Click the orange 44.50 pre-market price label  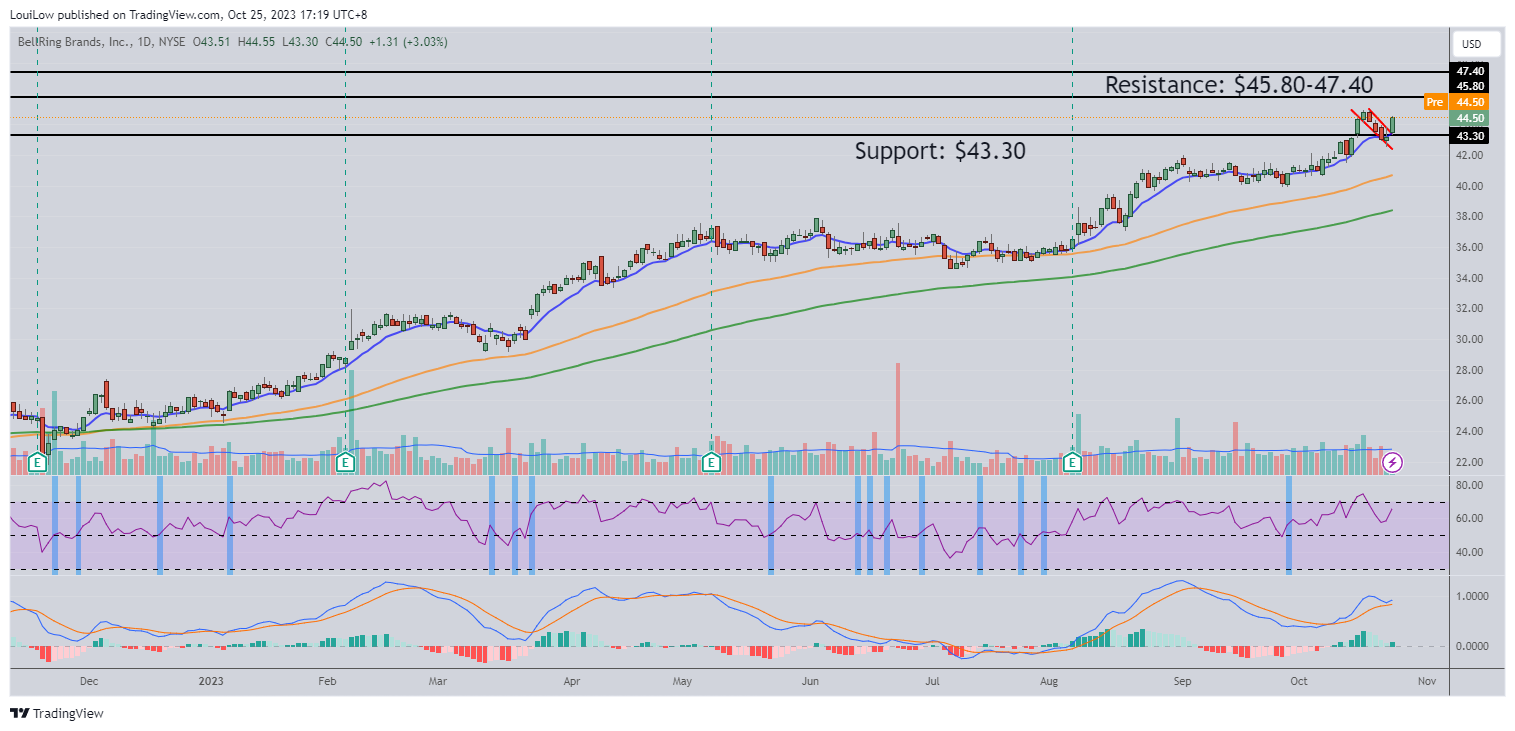(1470, 102)
